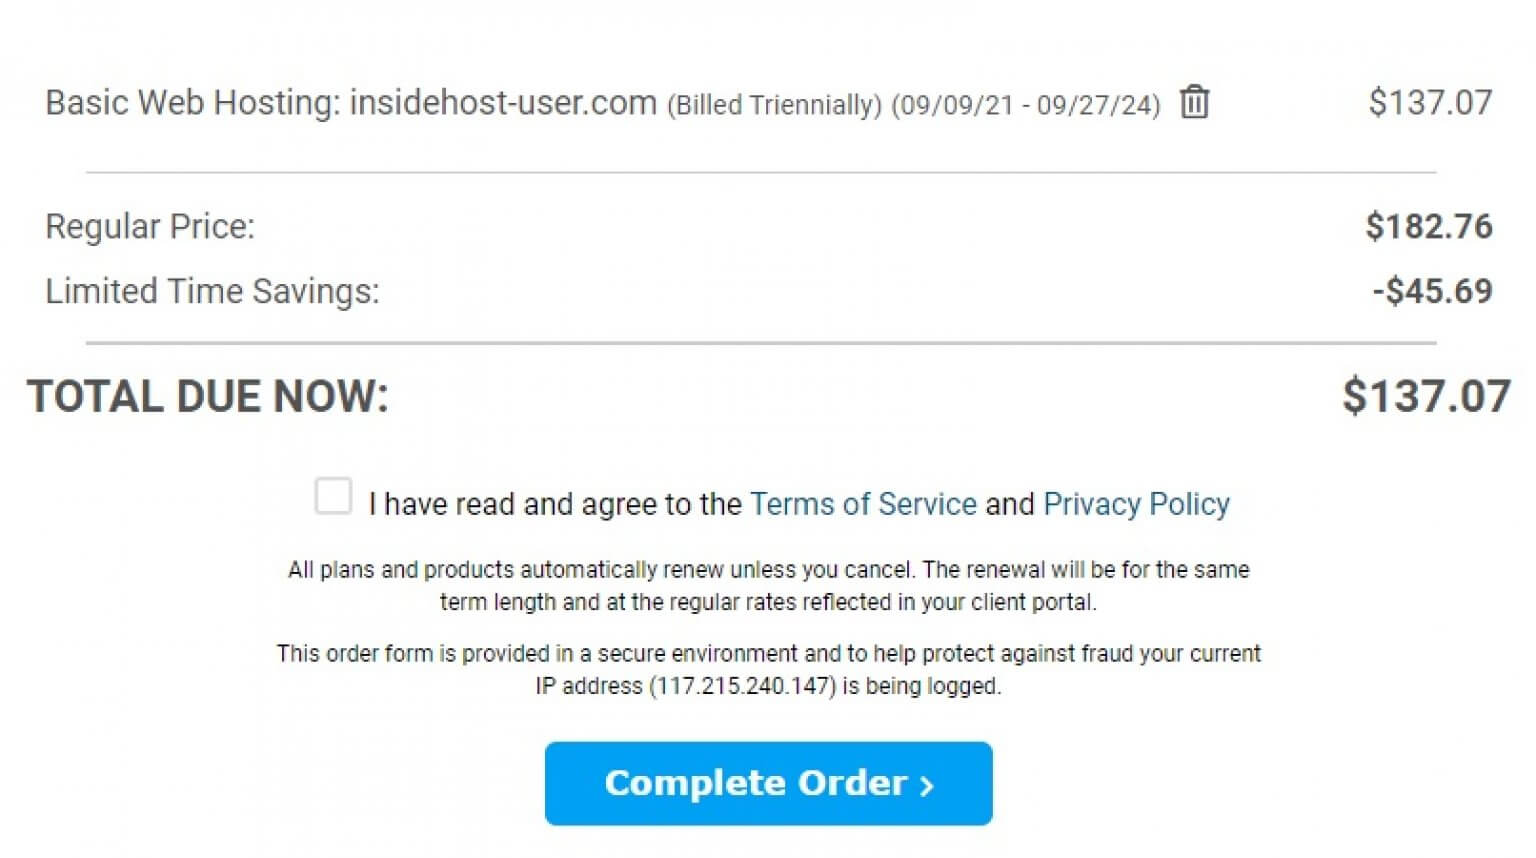
Task: Click the -$45.69 savings amount
Action: coord(1434,291)
